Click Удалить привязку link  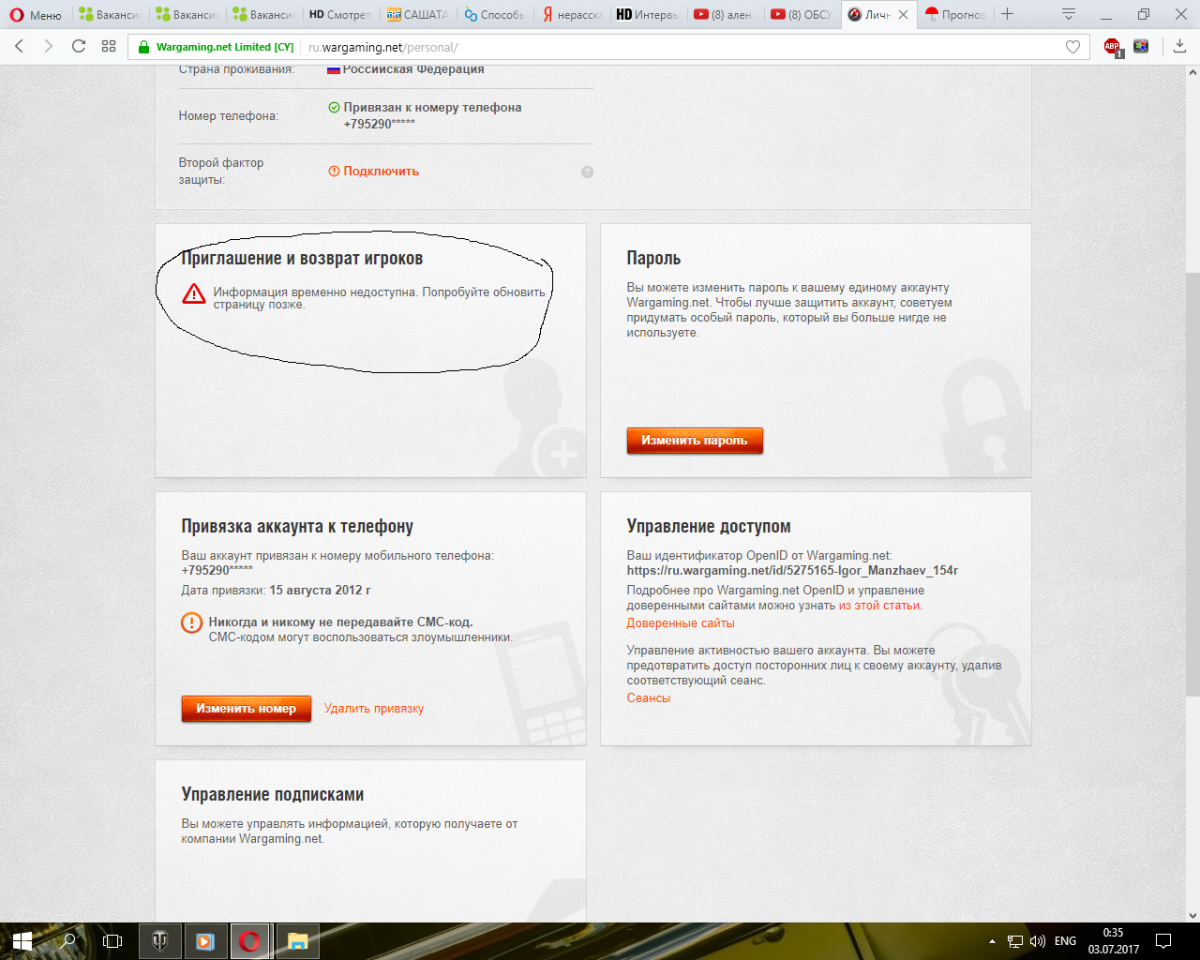[374, 709]
